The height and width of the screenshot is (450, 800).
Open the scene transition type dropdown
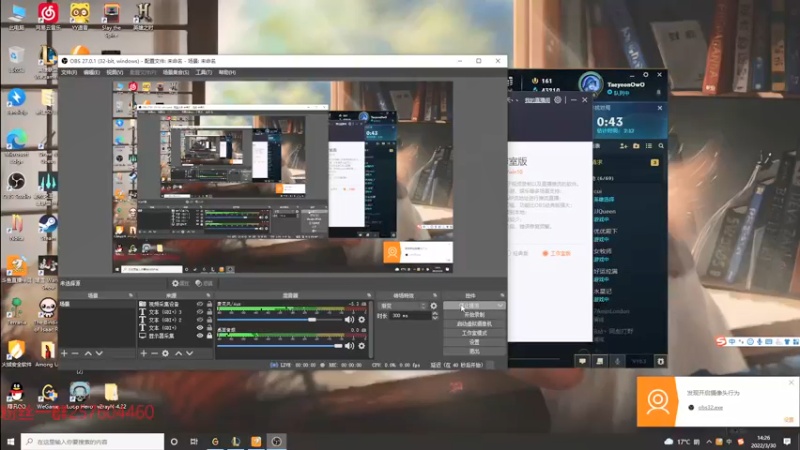(x=403, y=306)
